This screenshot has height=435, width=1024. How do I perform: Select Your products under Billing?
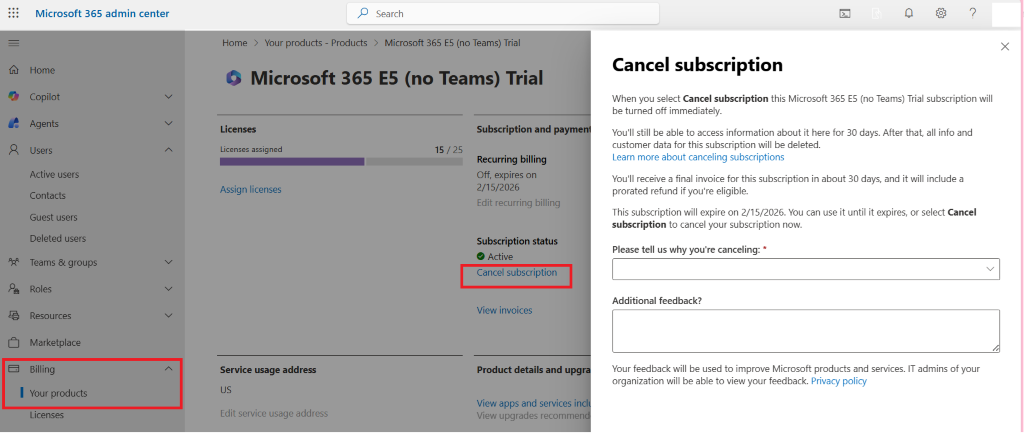coord(58,393)
